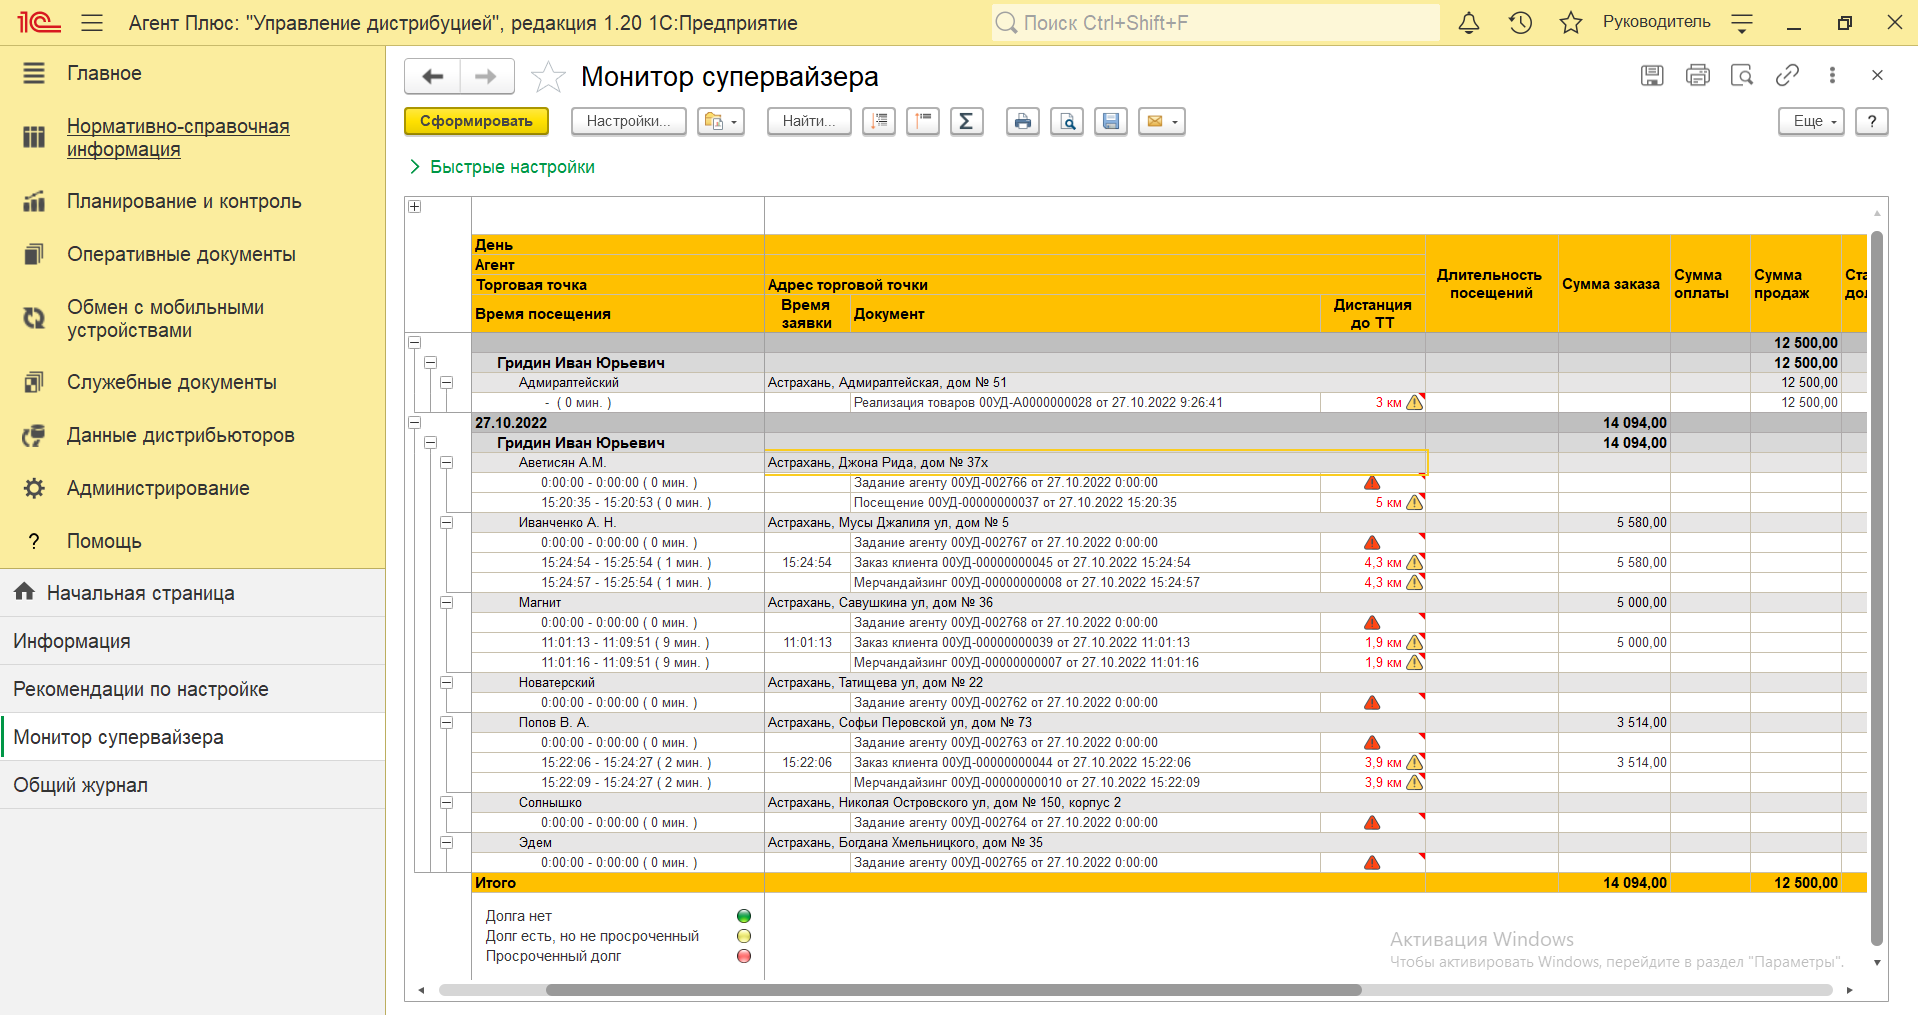Image resolution: width=1918 pixels, height=1015 pixels.
Task: Open the send by email dropdown
Action: [1162, 121]
